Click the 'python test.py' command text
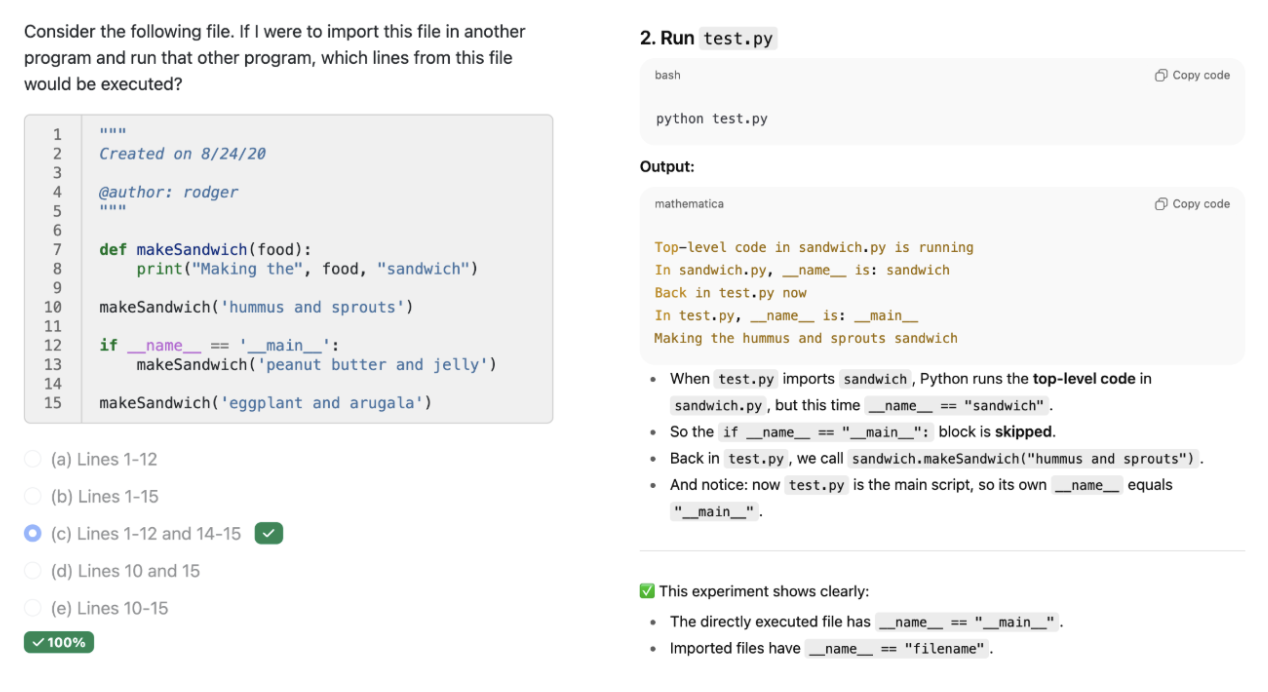This screenshot has height=692, width=1268. pyautogui.click(x=711, y=118)
